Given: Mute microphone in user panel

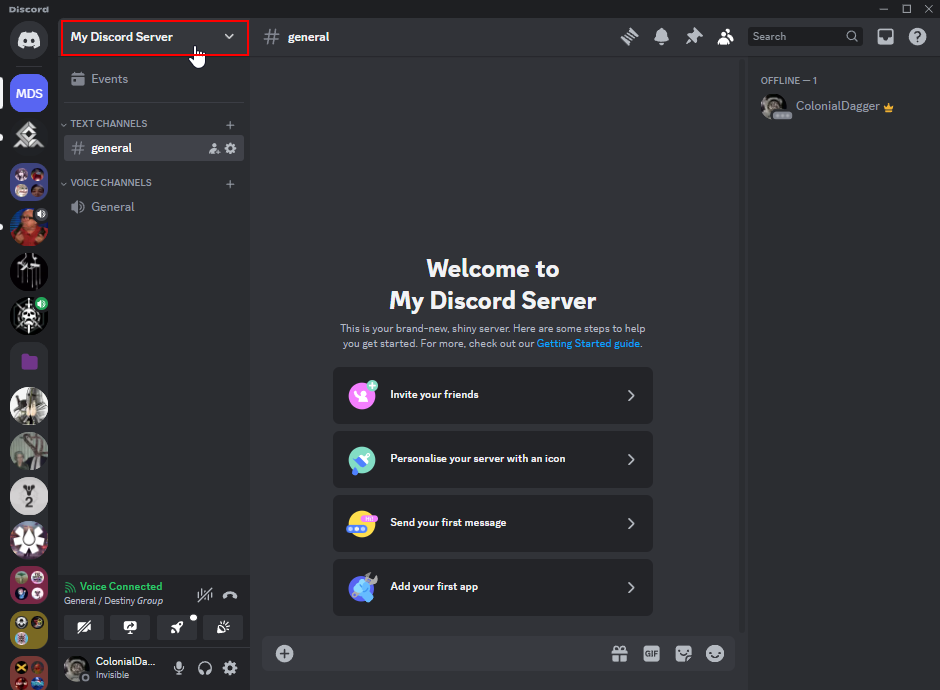Looking at the screenshot, I should [179, 668].
